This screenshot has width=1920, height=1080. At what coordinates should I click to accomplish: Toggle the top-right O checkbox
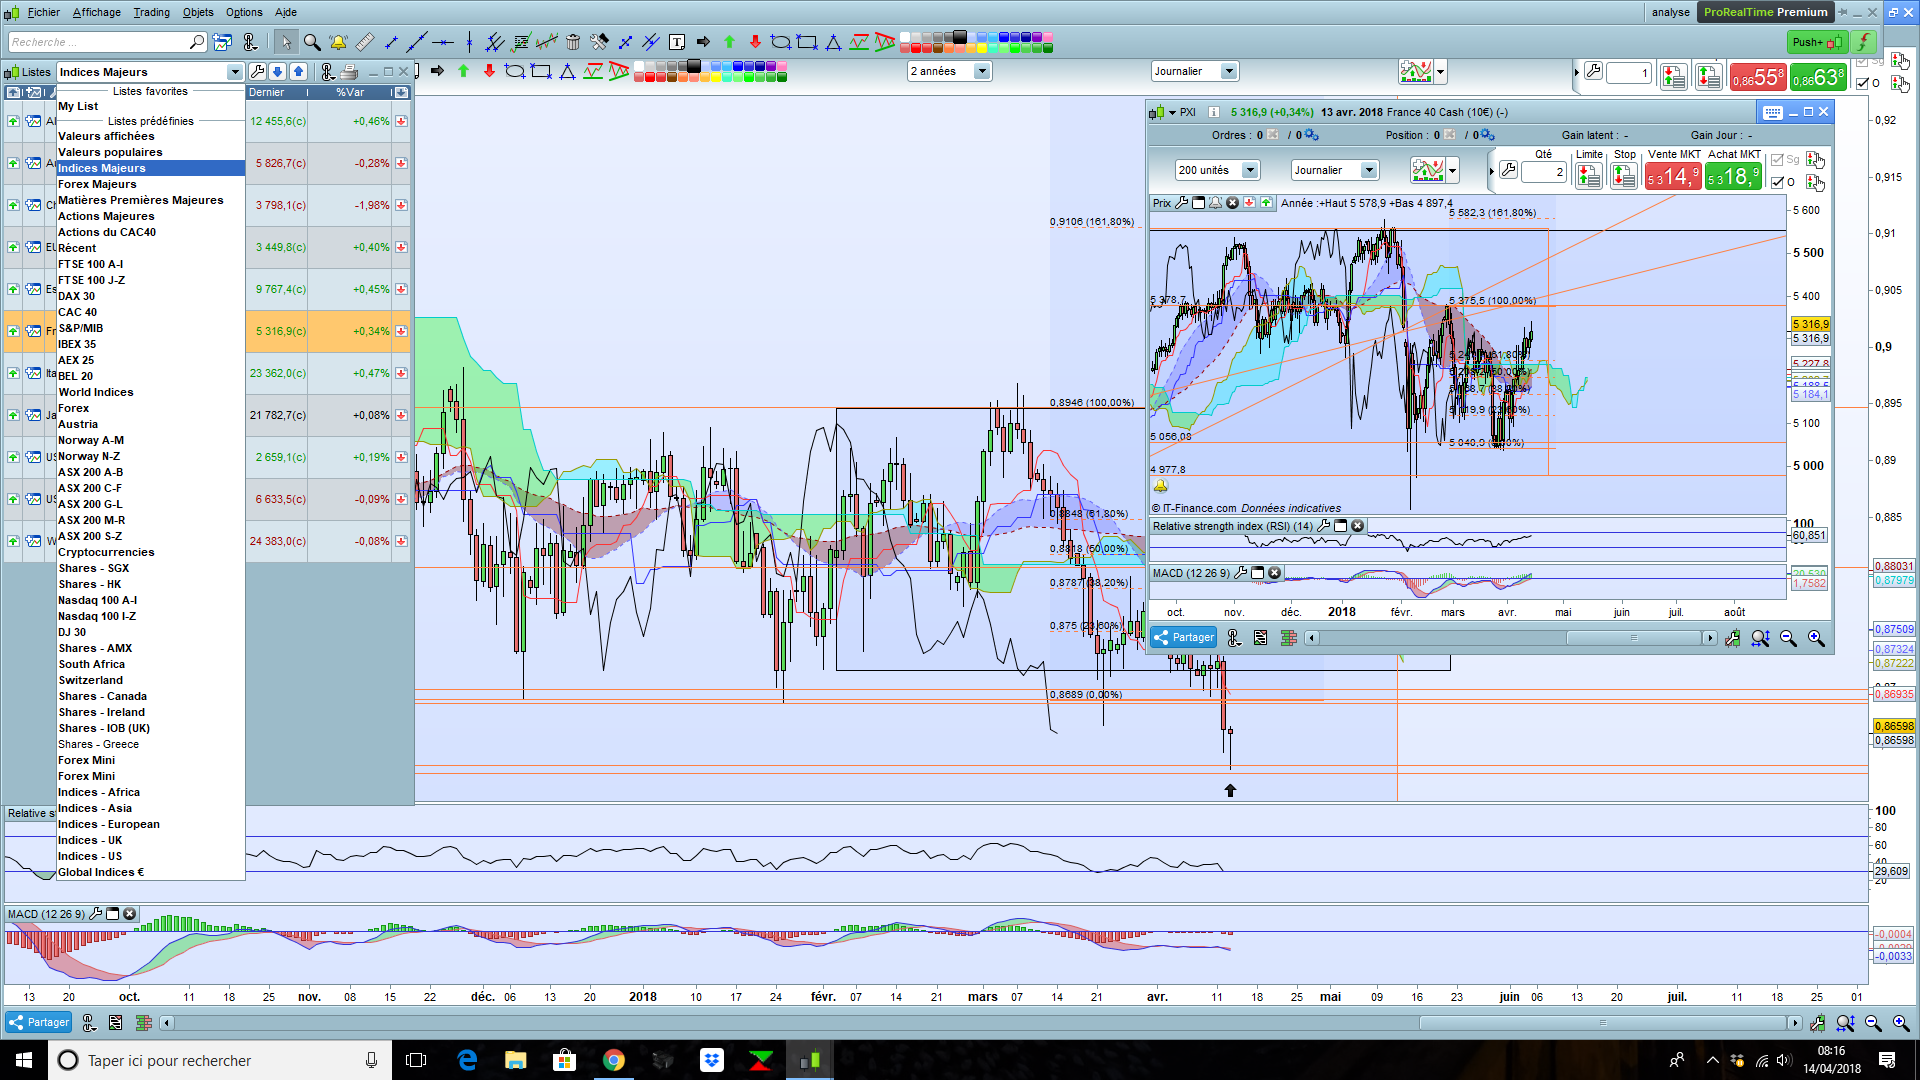click(1862, 84)
